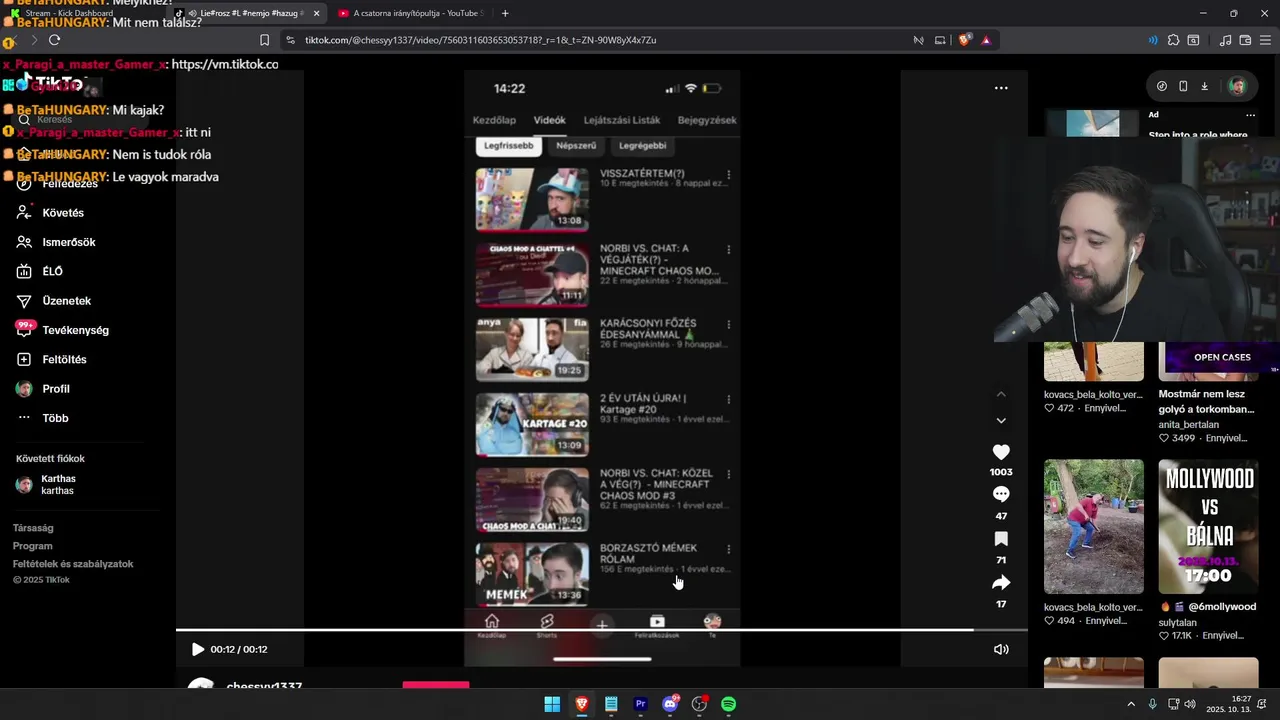
Task: Play the TikTok video
Action: click(197, 649)
